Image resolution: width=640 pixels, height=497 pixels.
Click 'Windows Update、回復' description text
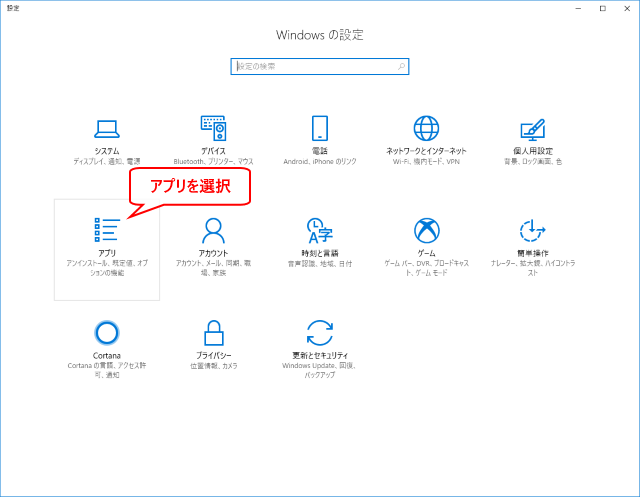tap(320, 370)
